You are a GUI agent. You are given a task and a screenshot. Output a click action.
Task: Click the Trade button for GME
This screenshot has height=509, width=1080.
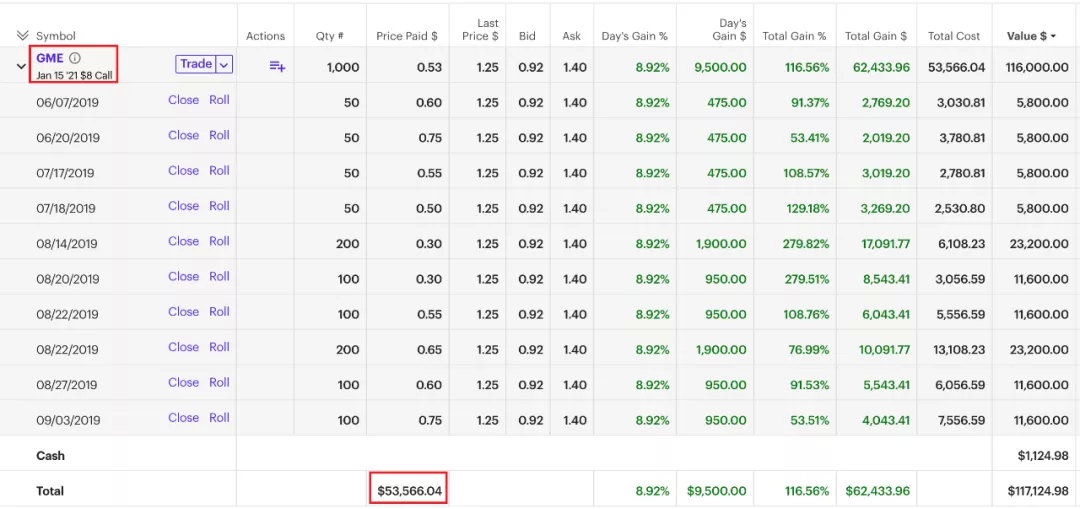click(x=195, y=64)
